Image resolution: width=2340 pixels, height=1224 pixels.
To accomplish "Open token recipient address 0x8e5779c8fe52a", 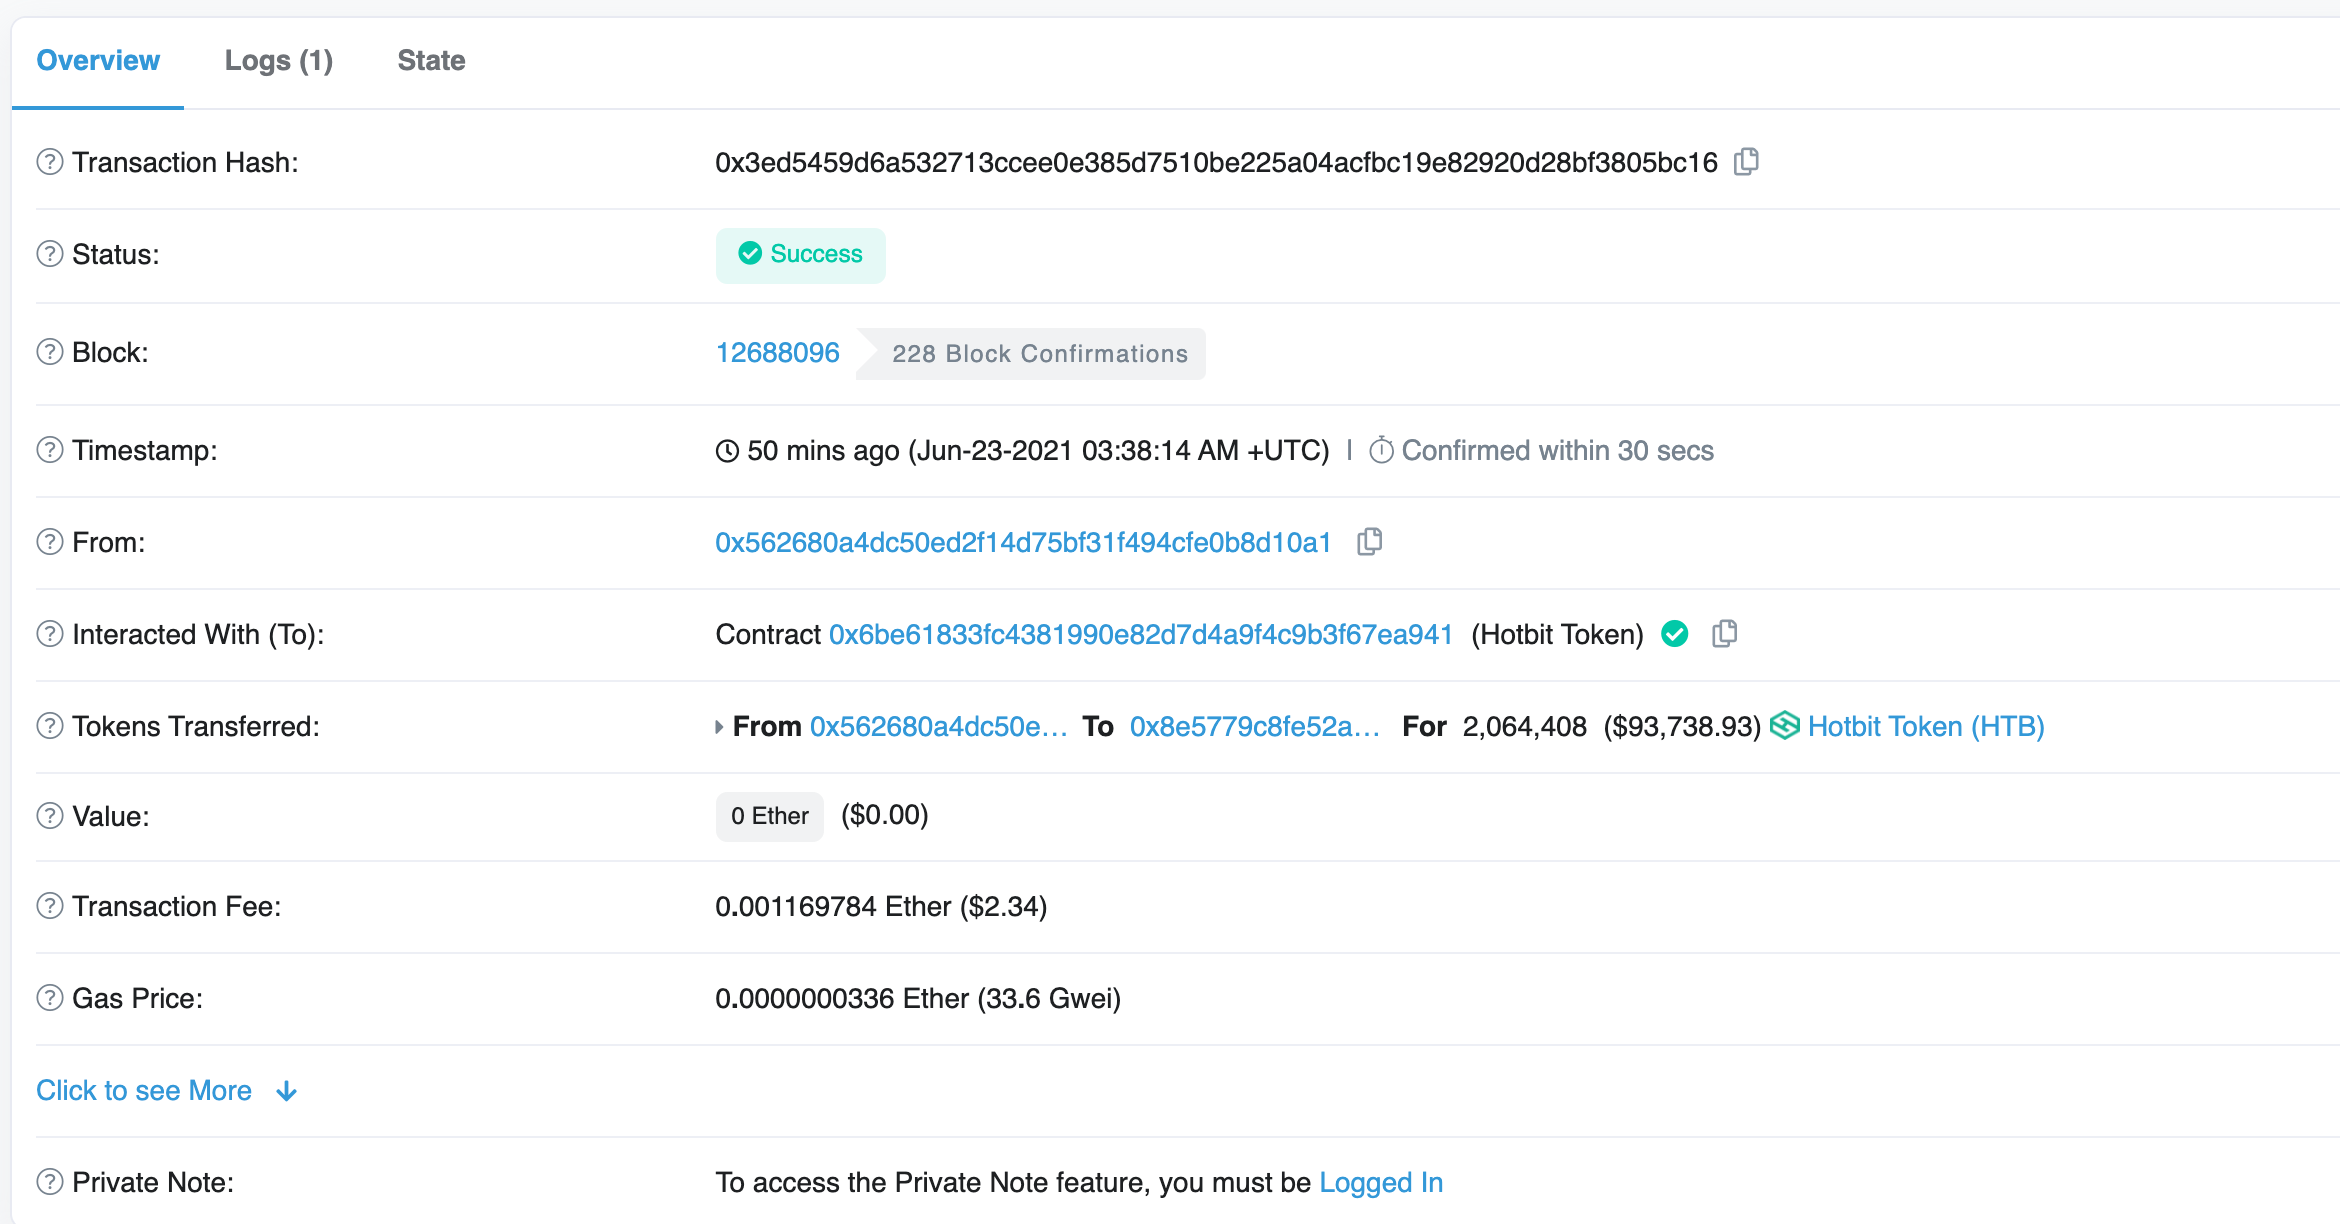I will 1254,726.
